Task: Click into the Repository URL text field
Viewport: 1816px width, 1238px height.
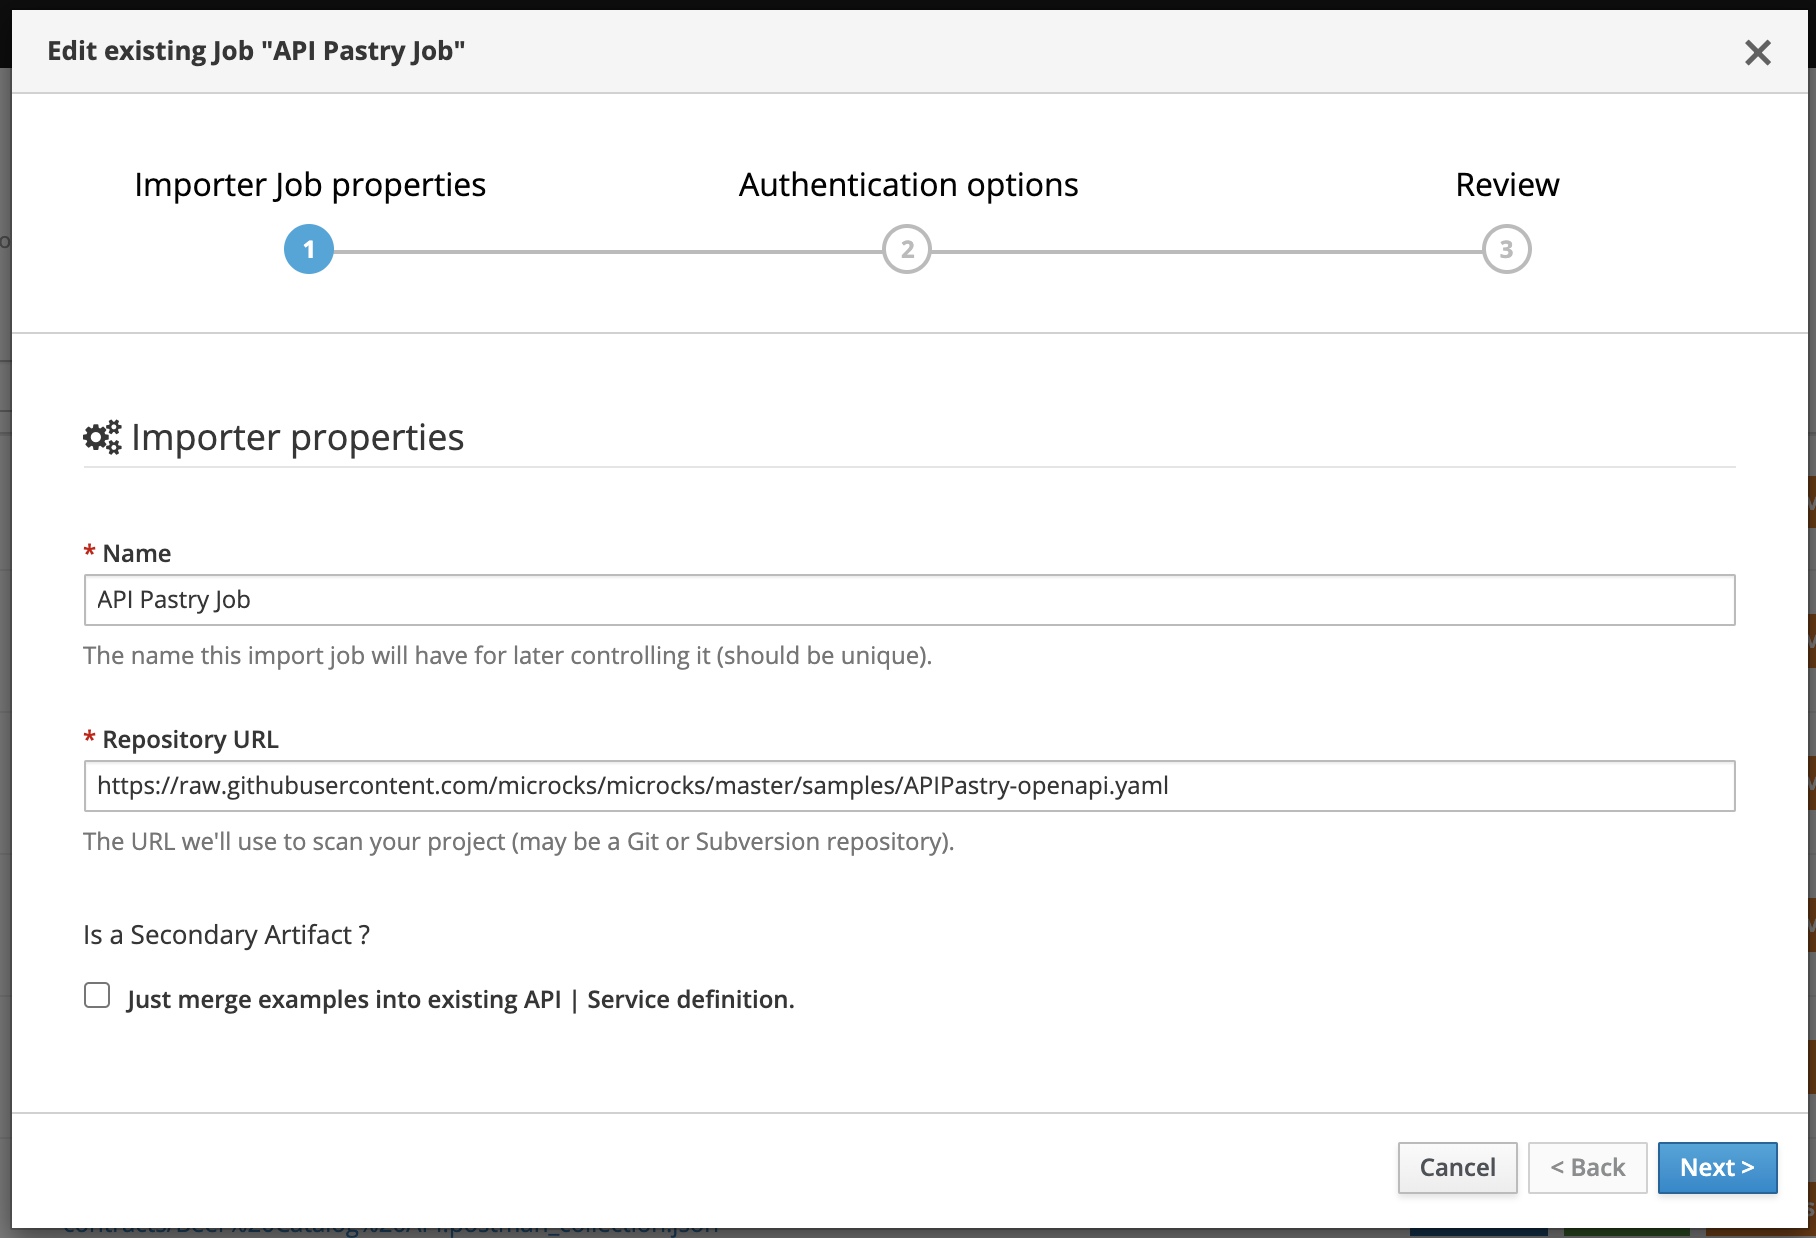Action: [908, 786]
